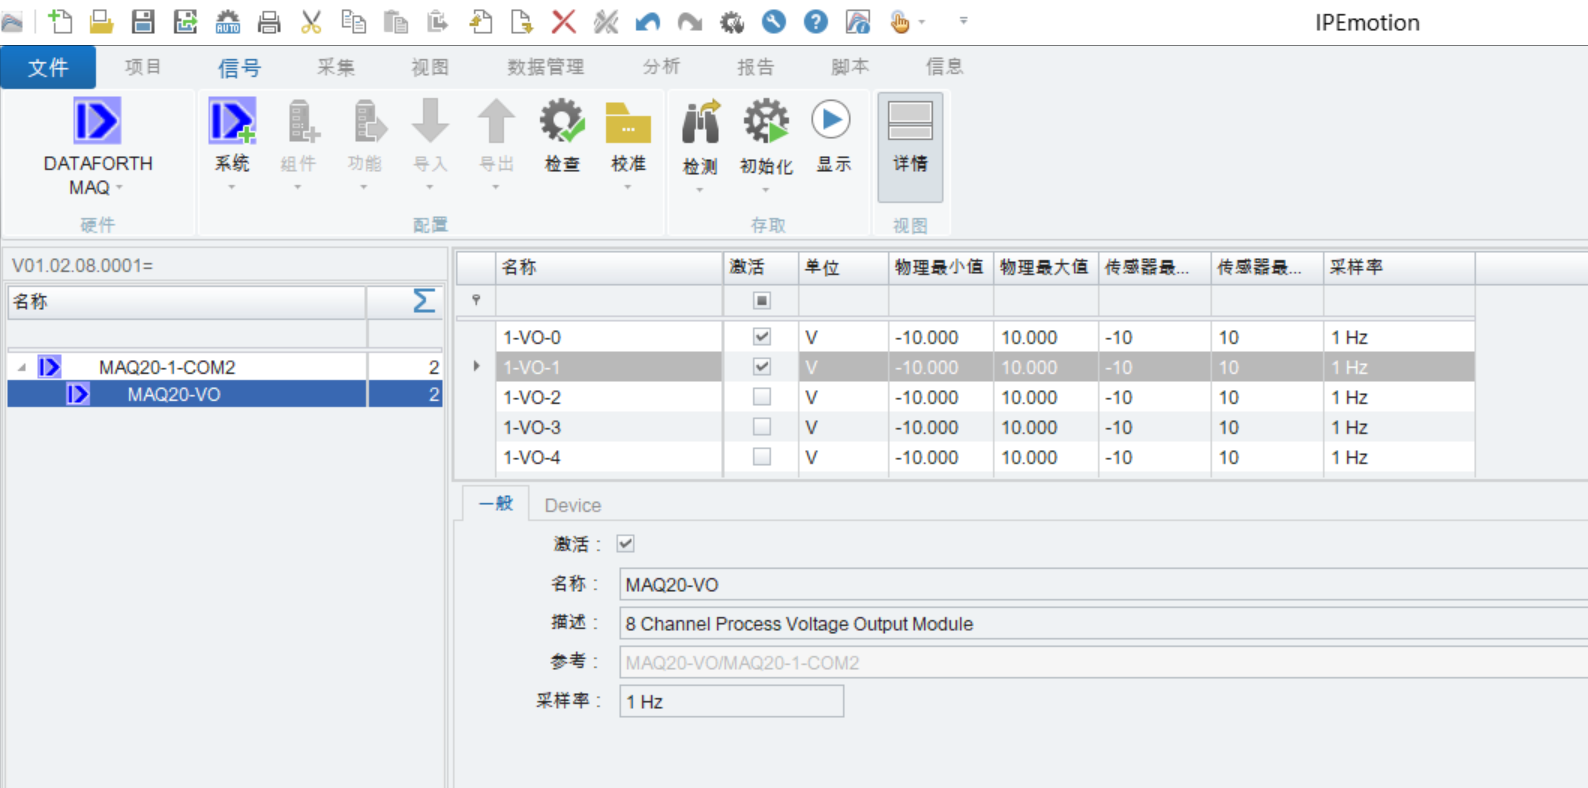
Task: Click the Paste clipboard icon
Action: coord(396,21)
